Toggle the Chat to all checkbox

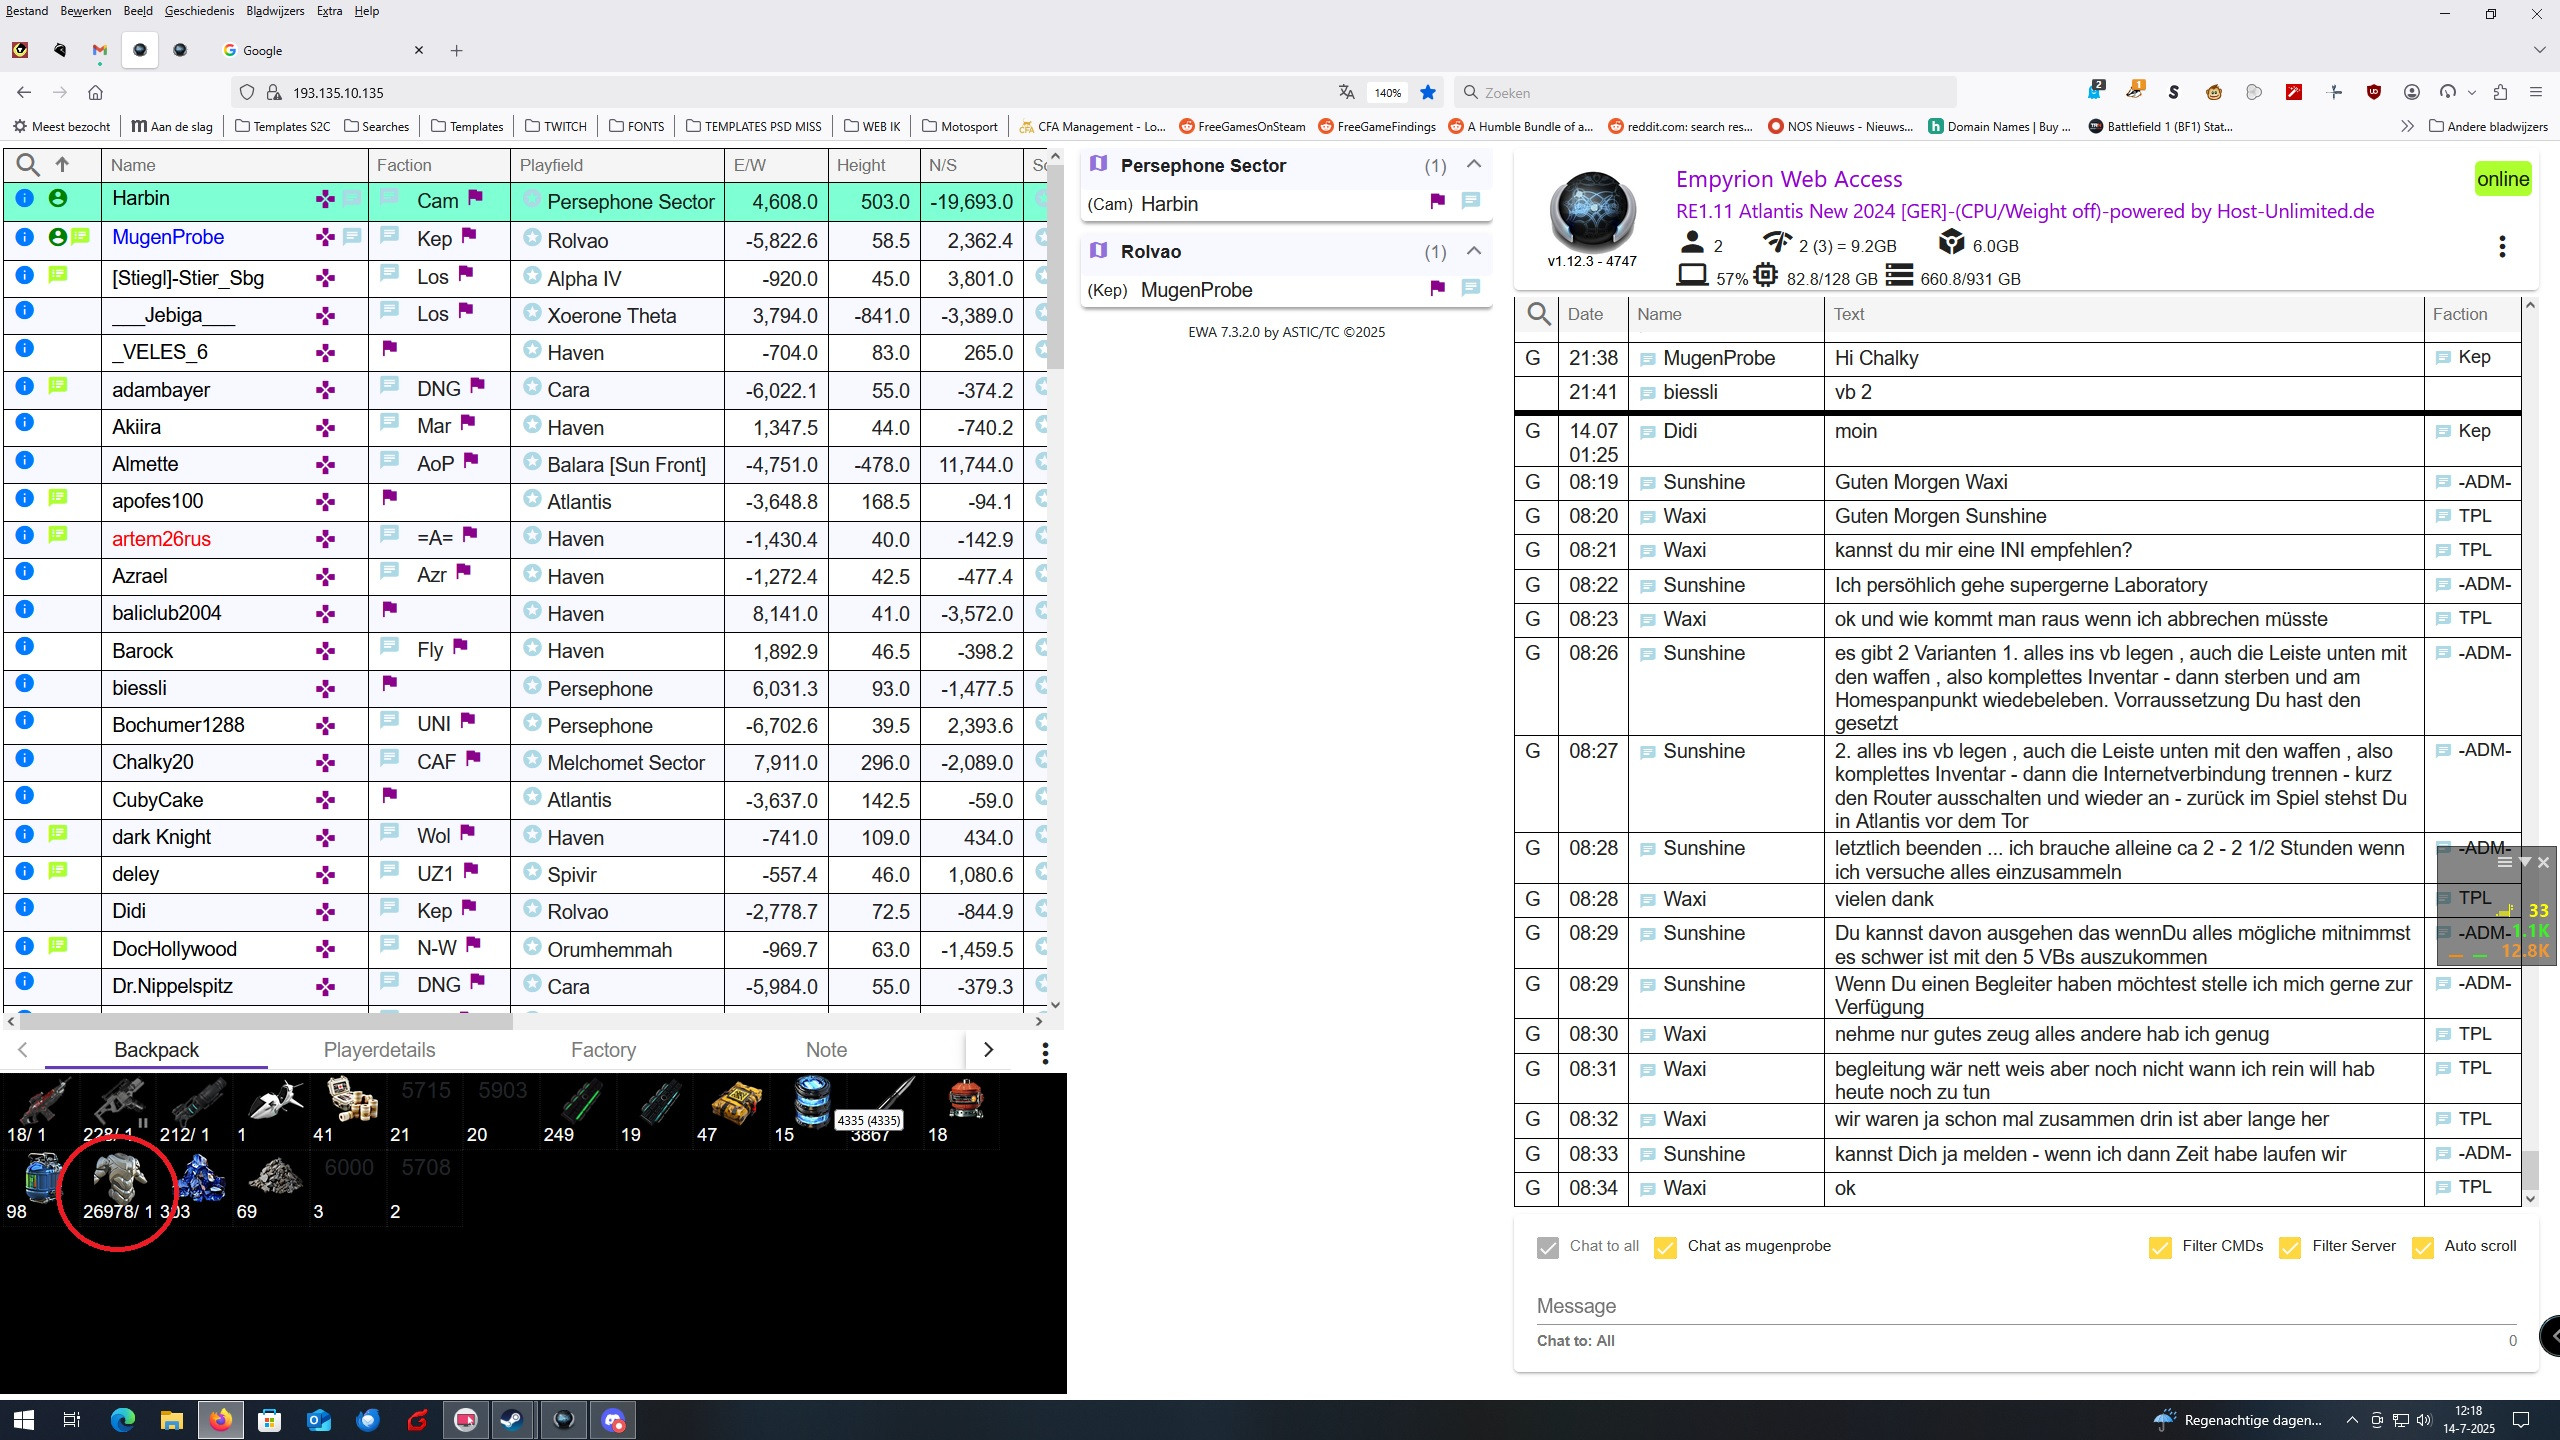pos(1547,1247)
